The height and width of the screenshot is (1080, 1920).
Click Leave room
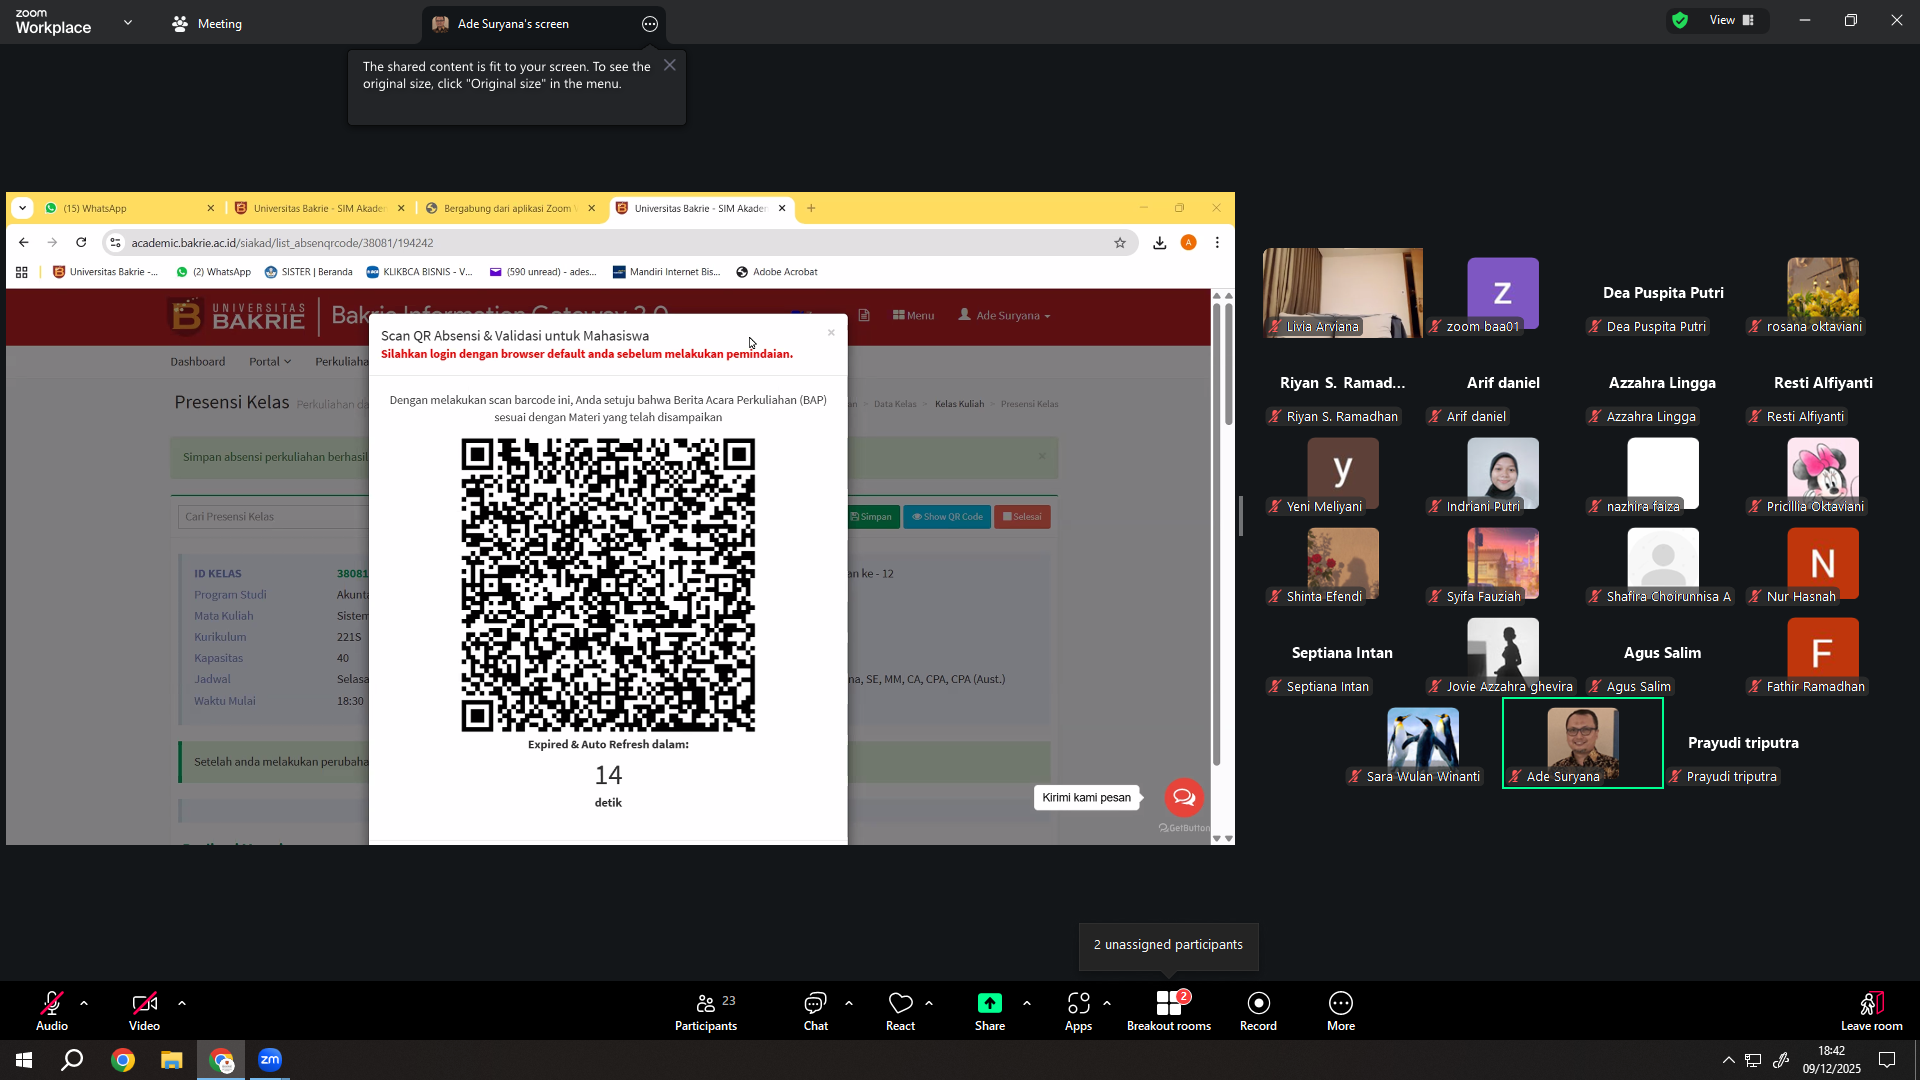tap(1871, 1011)
